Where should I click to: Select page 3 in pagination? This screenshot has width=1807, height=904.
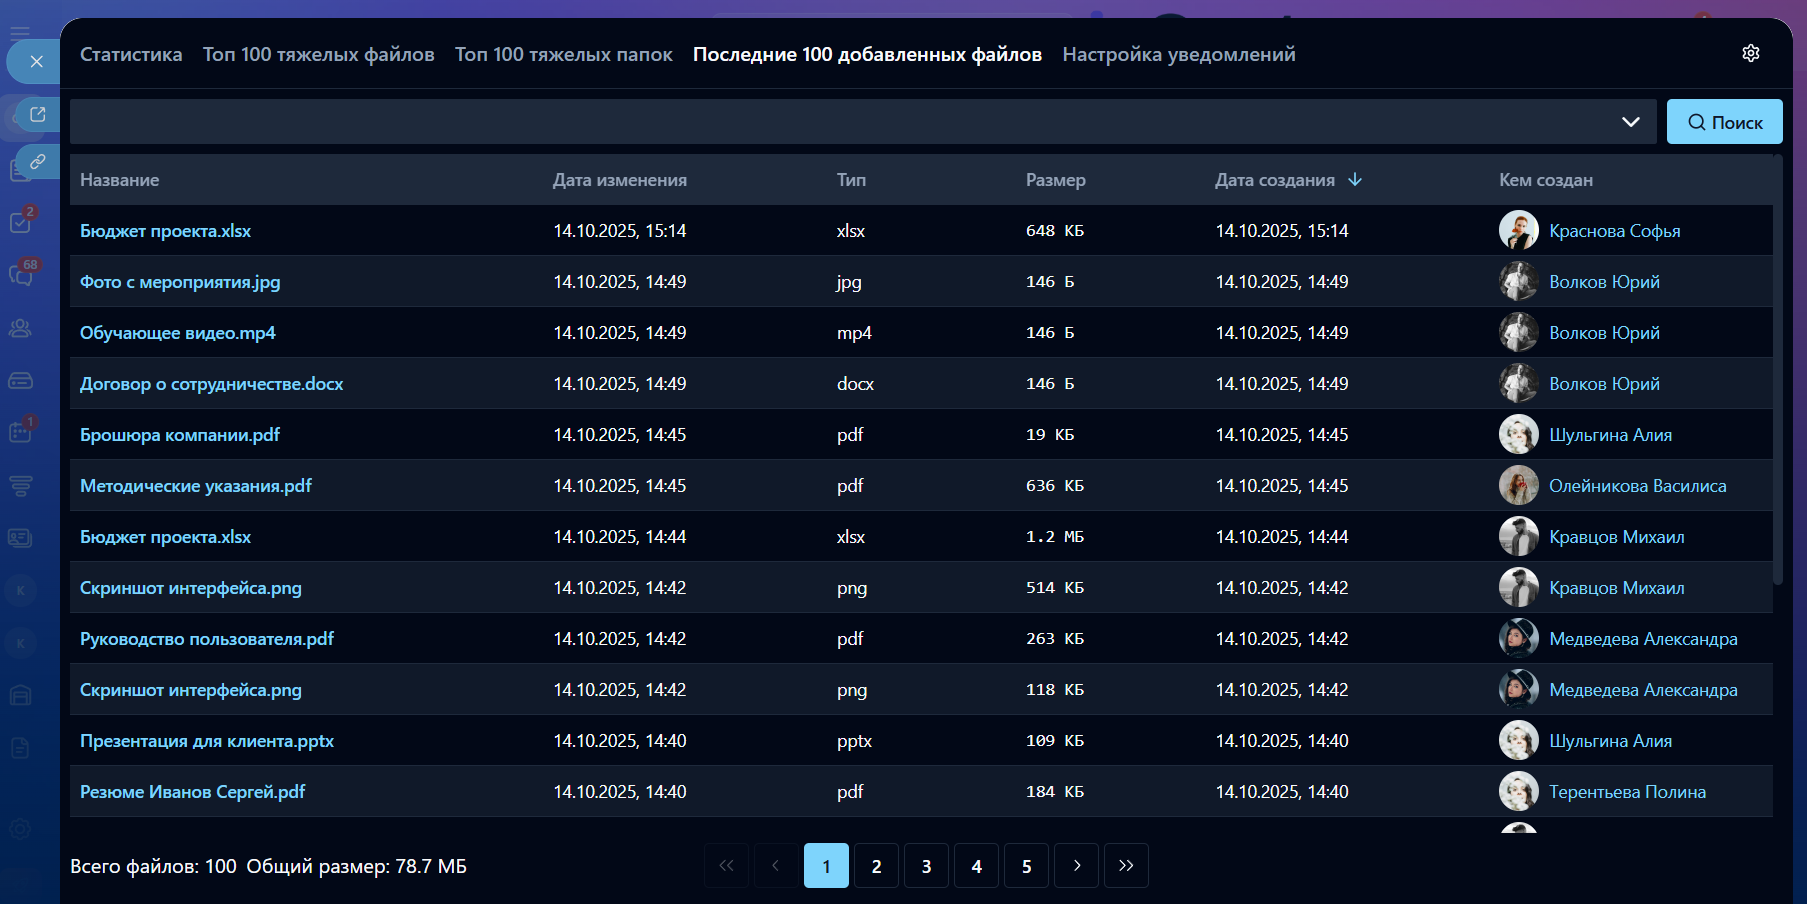click(x=926, y=866)
